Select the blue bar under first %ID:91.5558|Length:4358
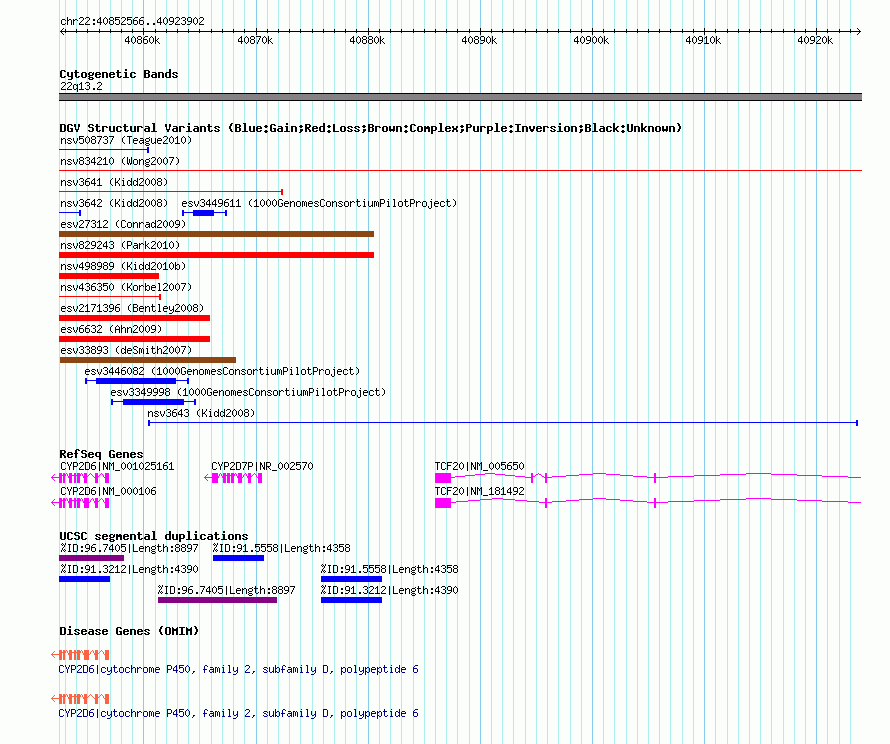This screenshot has width=890, height=744. pos(238,558)
